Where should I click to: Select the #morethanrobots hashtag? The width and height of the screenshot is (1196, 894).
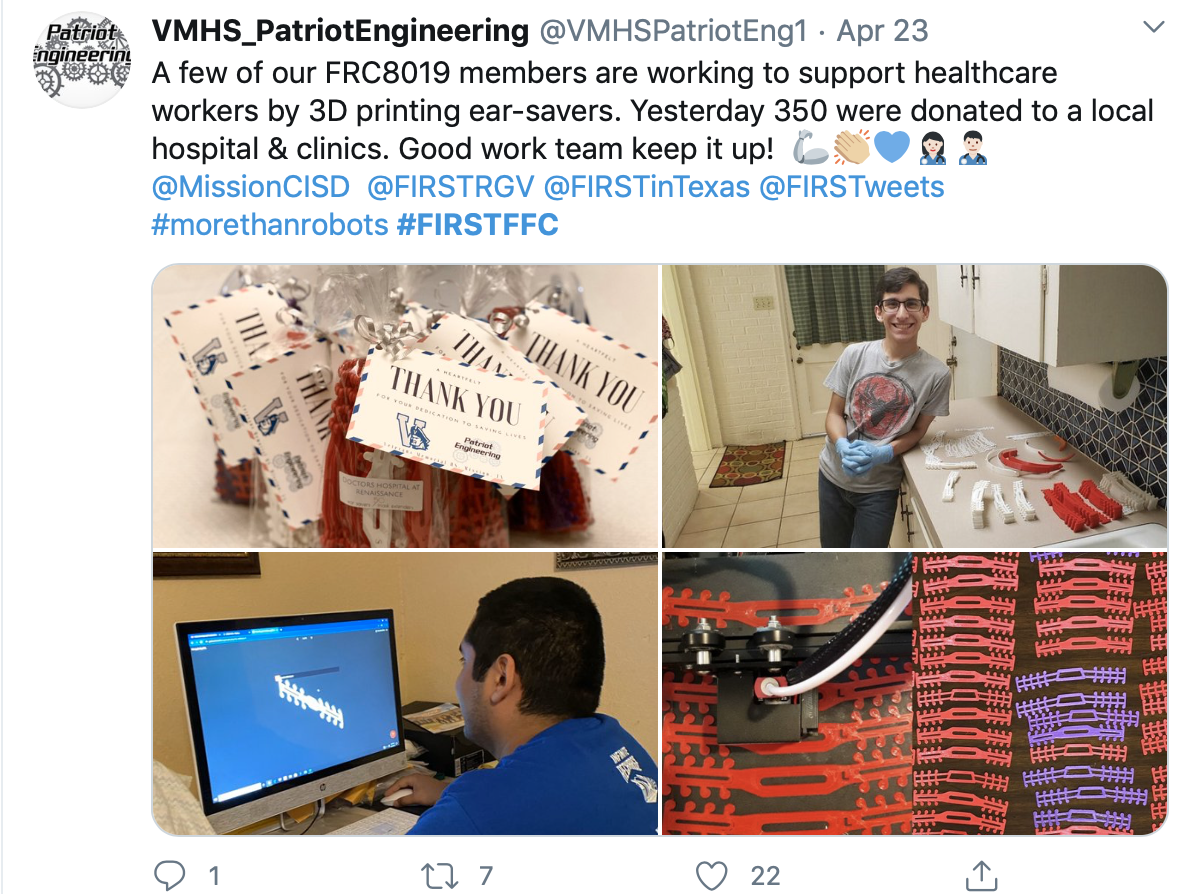270,225
